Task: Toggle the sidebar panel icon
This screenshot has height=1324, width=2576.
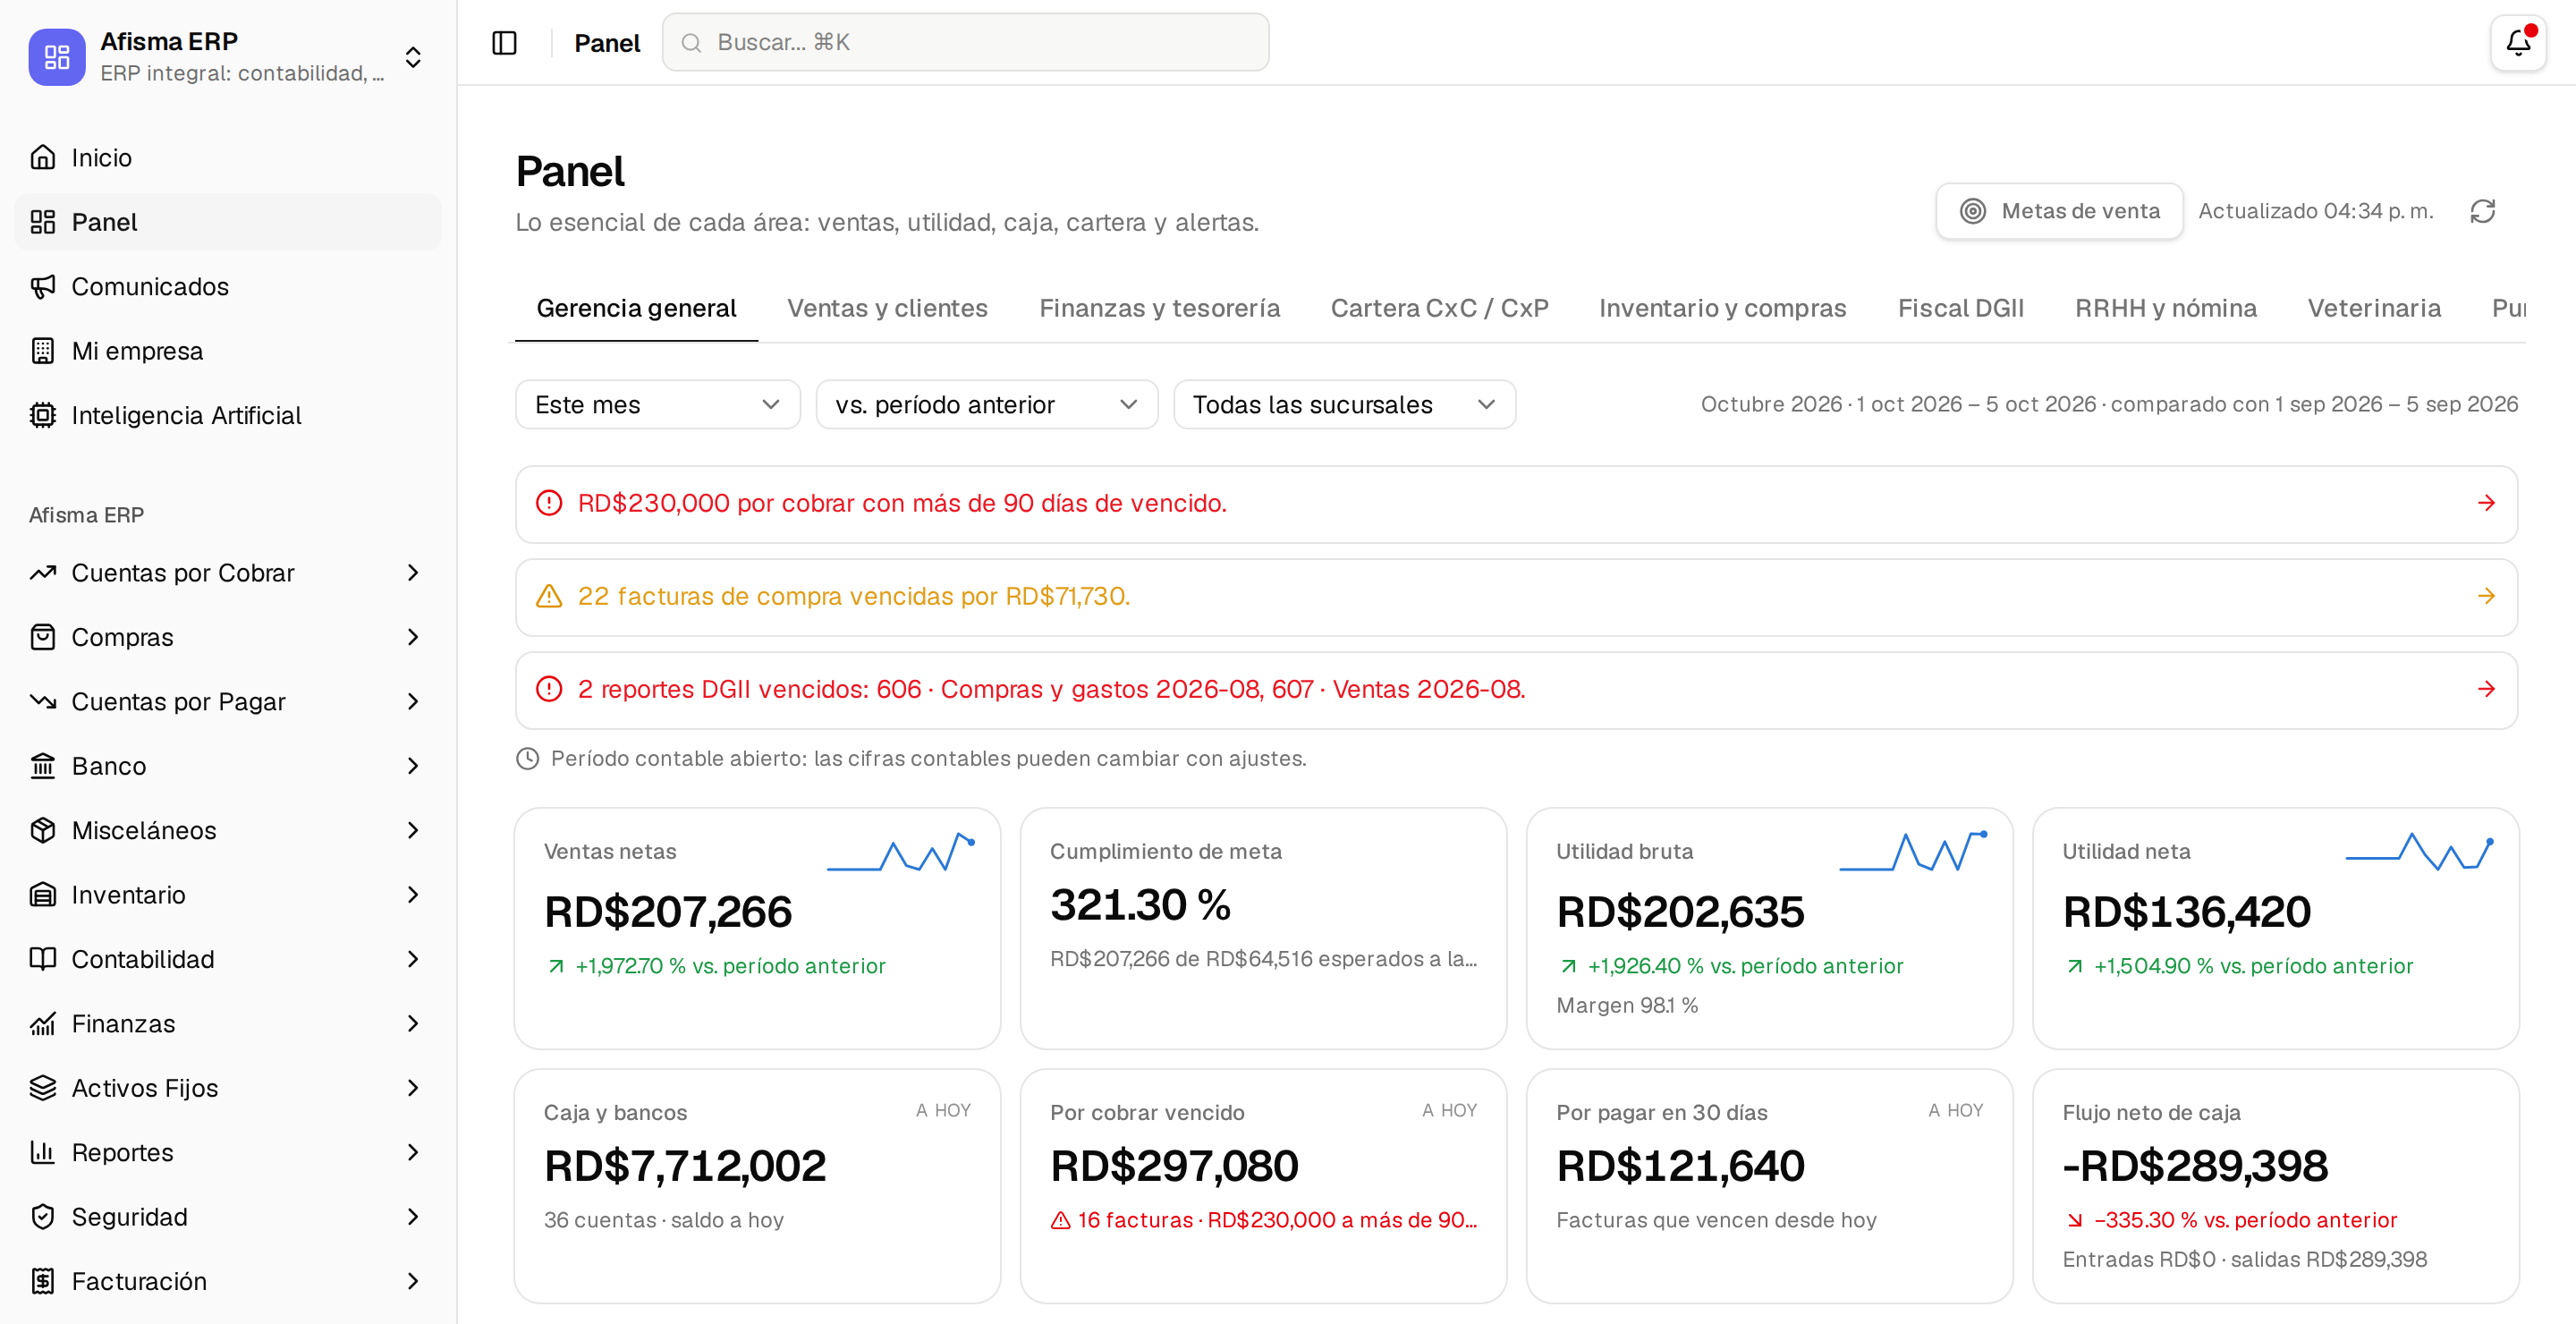Action: pyautogui.click(x=504, y=43)
